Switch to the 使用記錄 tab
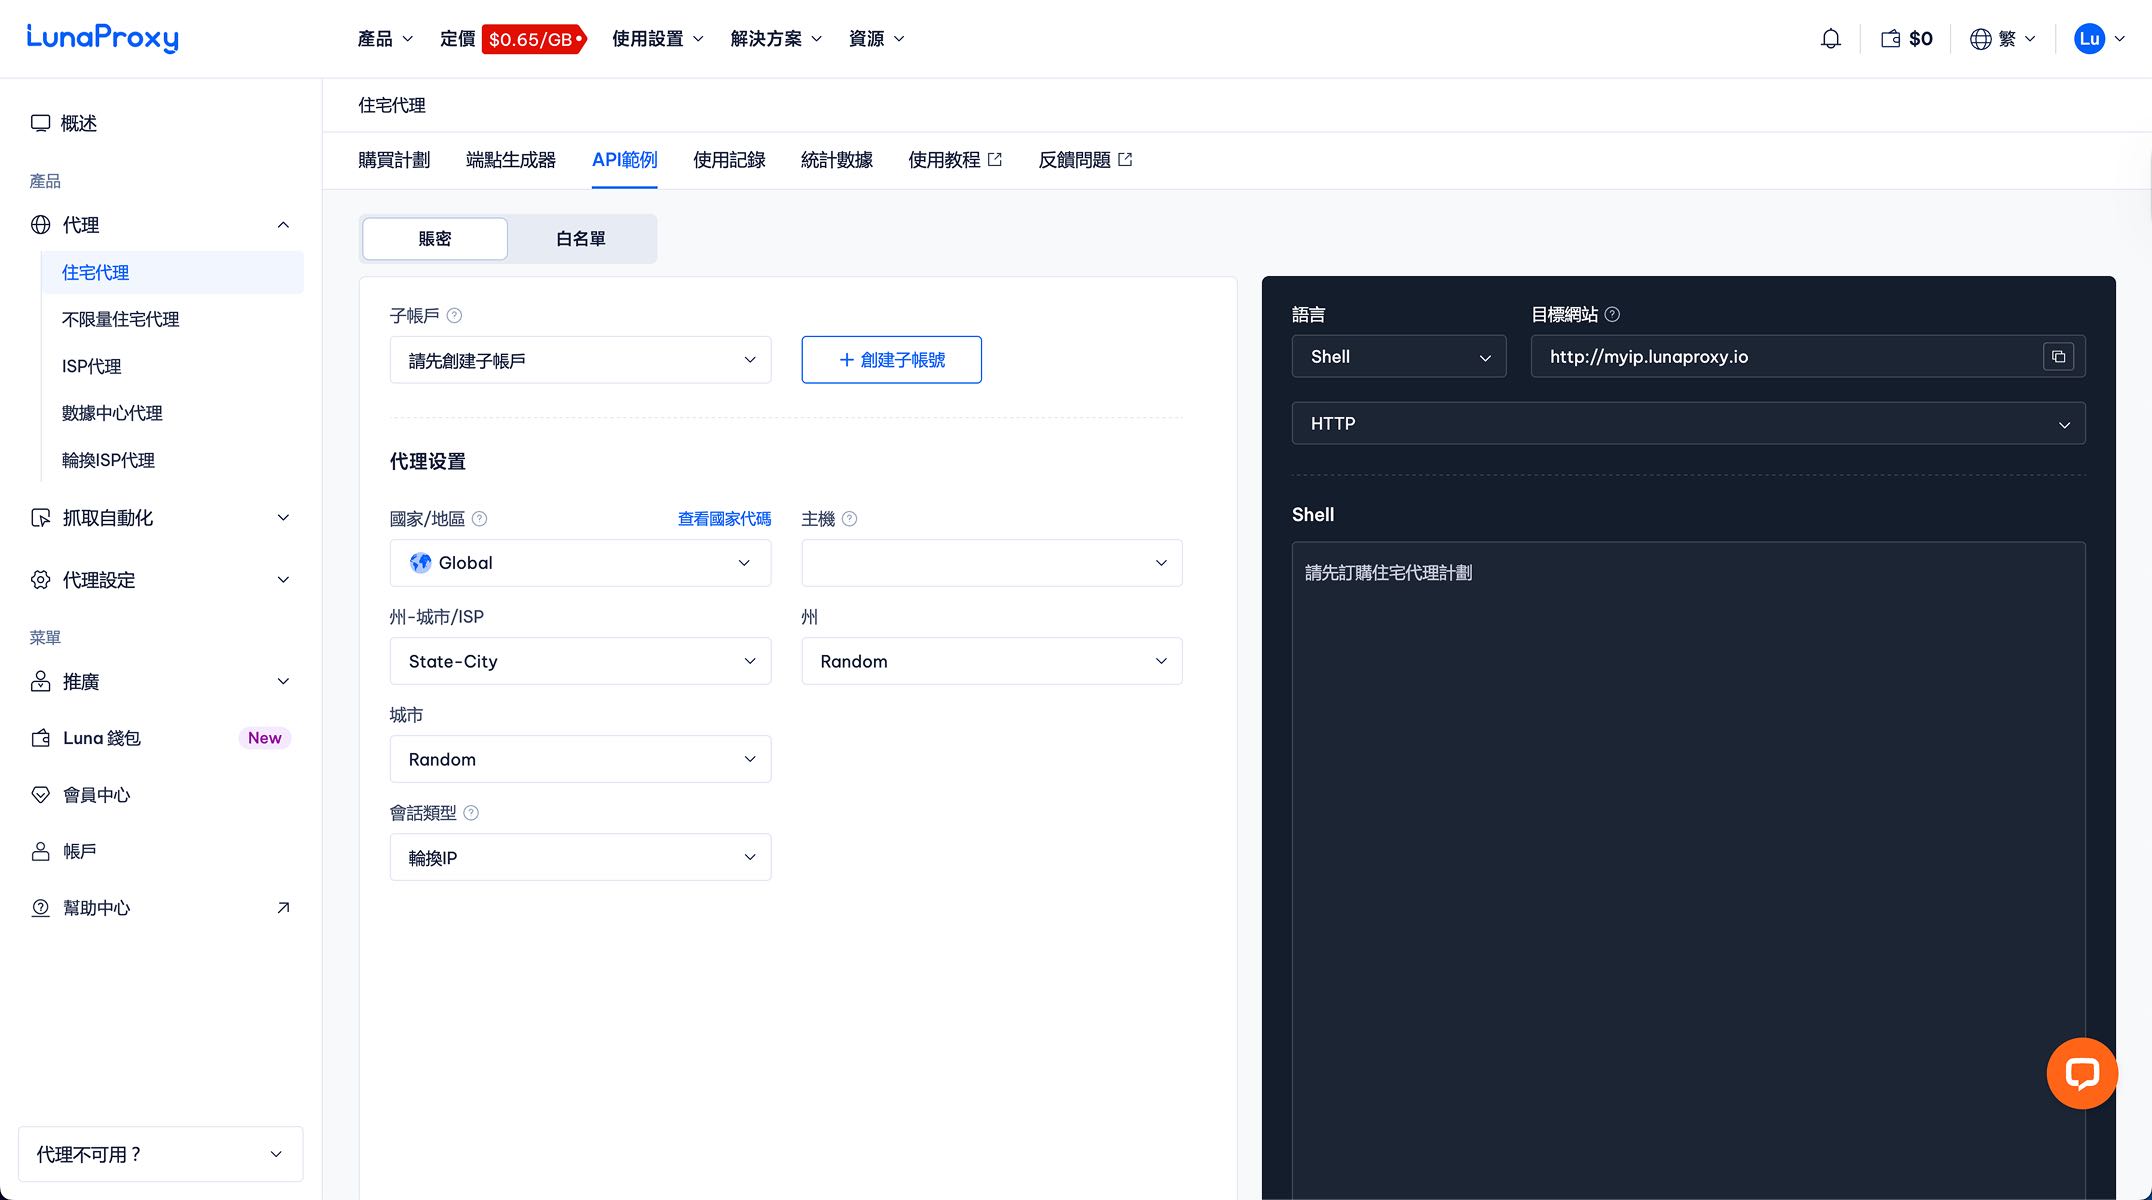2152x1200 pixels. pos(729,160)
